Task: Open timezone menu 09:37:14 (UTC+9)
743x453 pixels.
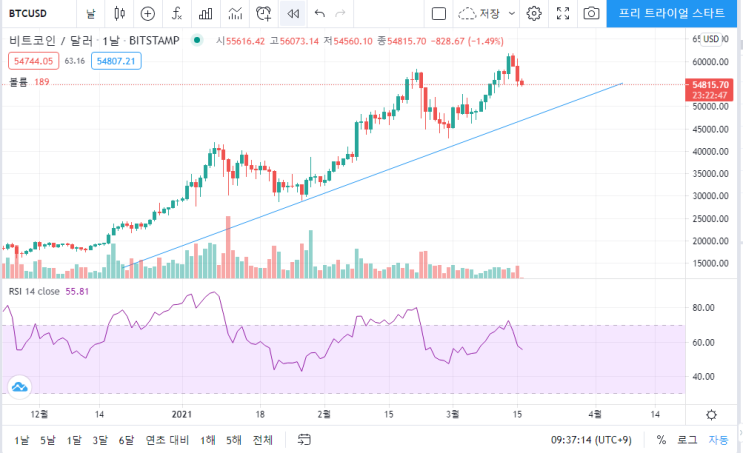Action: coord(591,440)
